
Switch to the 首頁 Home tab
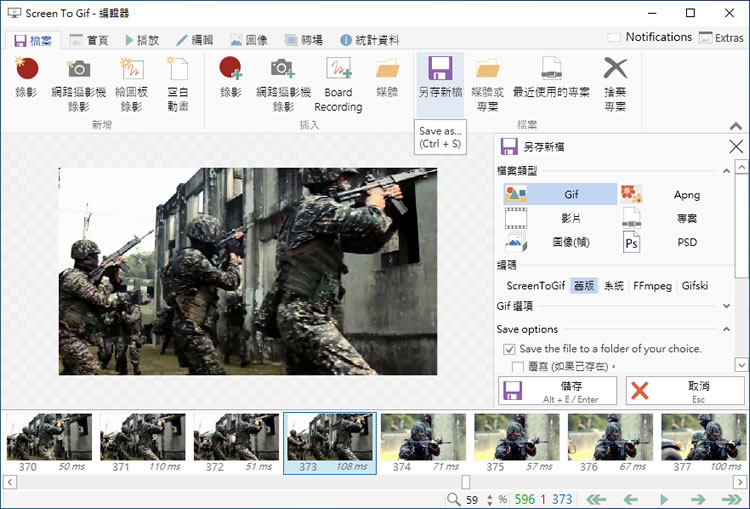[x=88, y=40]
